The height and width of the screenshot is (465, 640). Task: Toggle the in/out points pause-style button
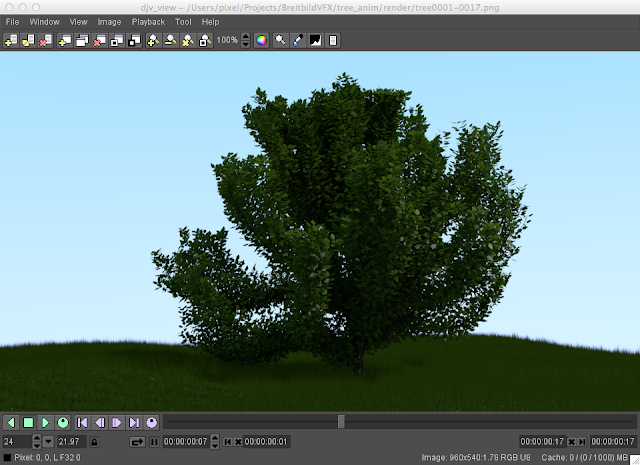[154, 442]
